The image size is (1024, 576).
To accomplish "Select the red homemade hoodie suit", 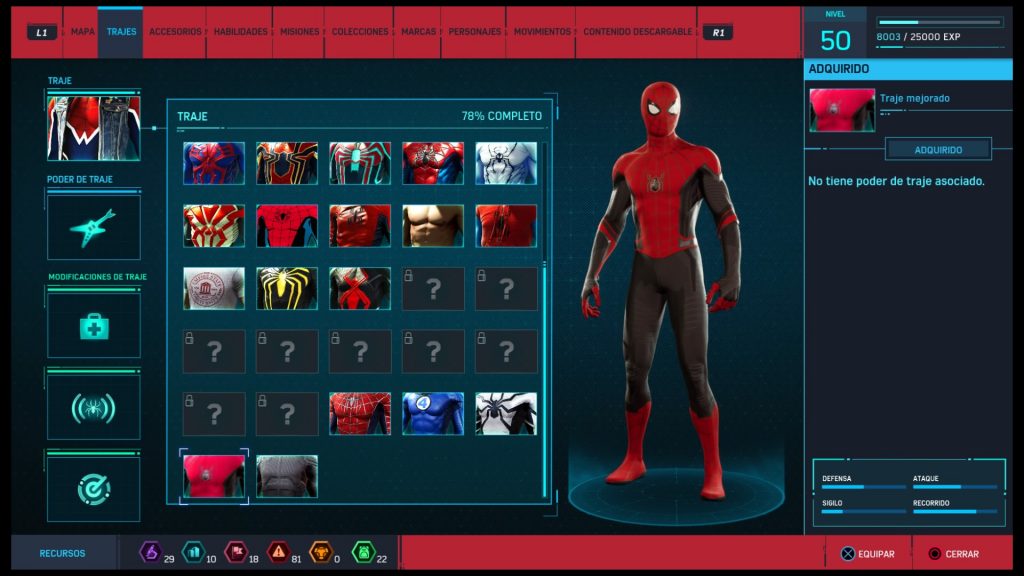I will pos(506,226).
